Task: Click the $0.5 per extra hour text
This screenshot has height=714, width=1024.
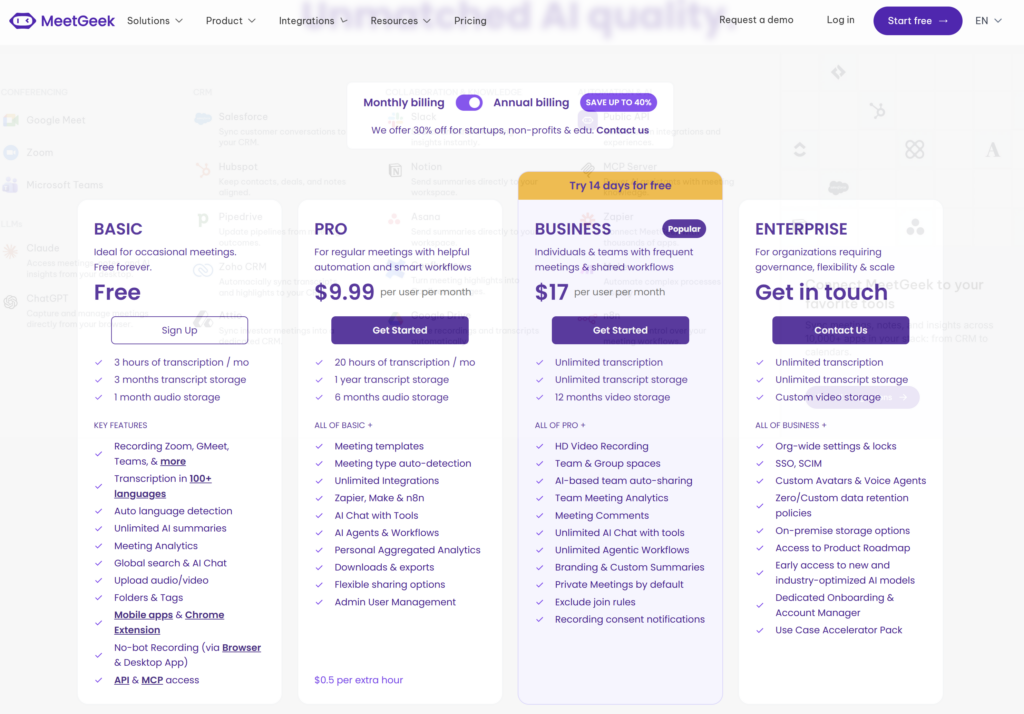Action: pos(359,680)
